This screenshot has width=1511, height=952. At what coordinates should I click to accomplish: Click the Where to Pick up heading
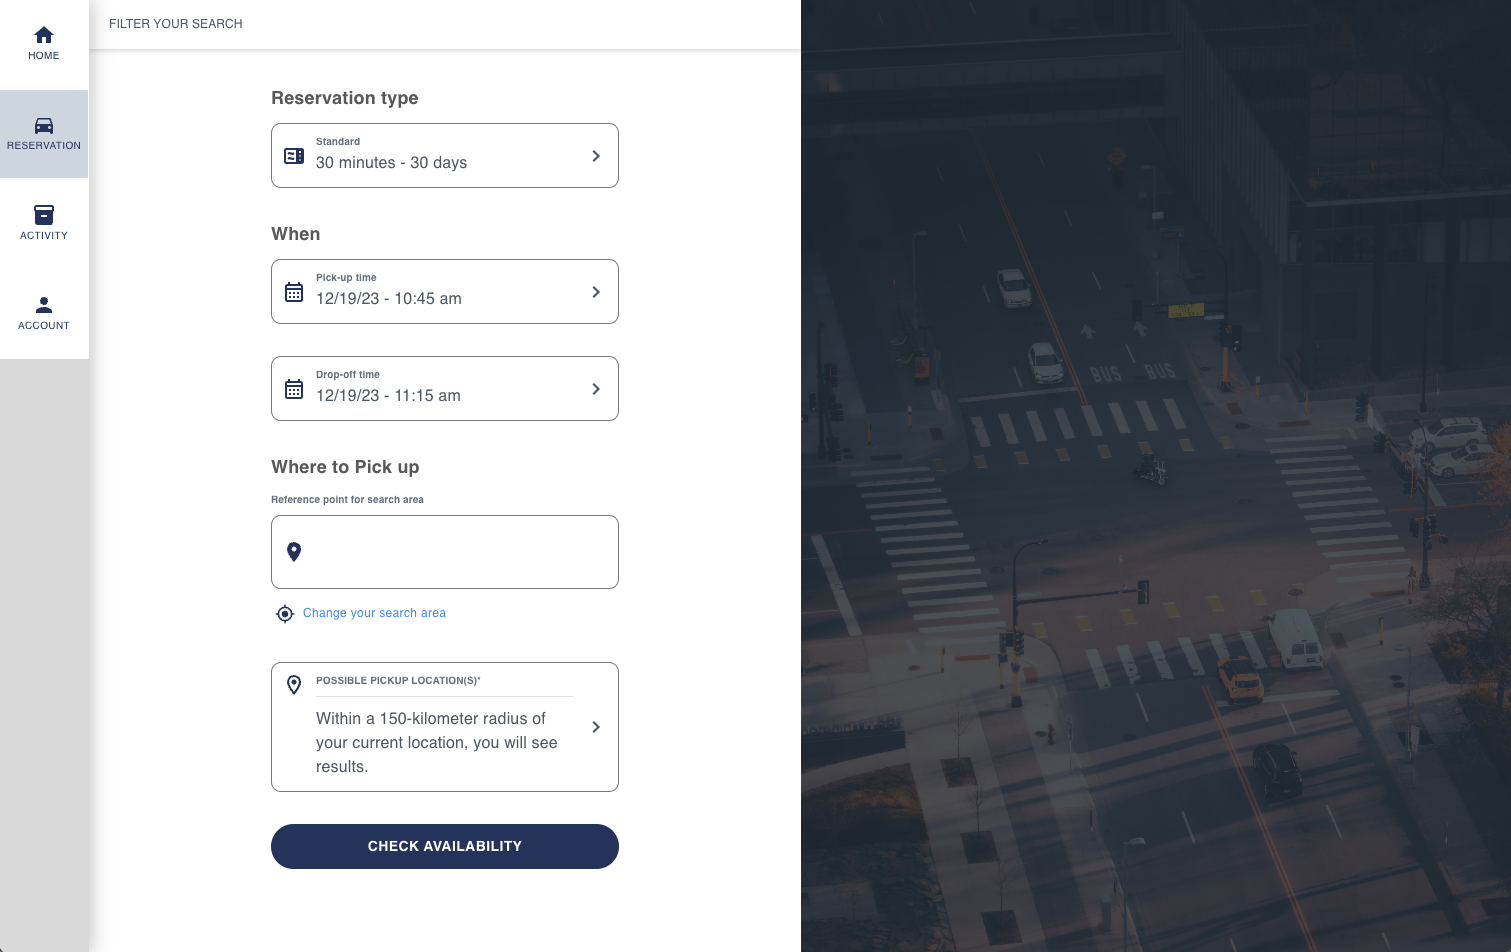pyautogui.click(x=345, y=467)
